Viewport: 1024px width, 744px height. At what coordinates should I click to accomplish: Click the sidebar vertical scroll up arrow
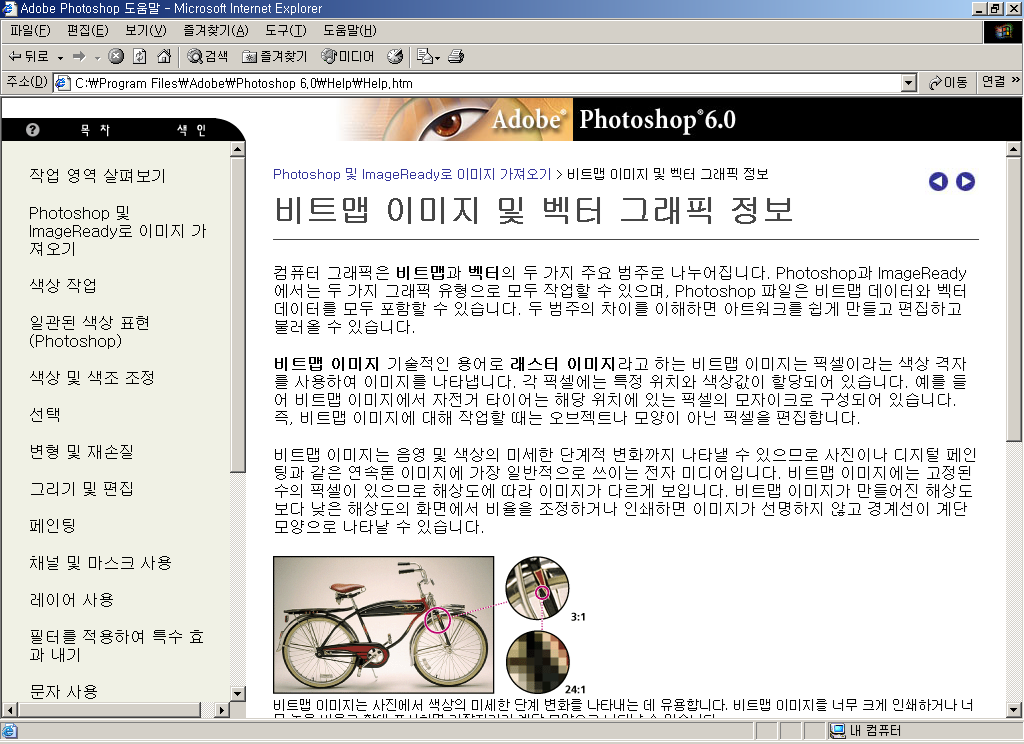pyautogui.click(x=238, y=150)
